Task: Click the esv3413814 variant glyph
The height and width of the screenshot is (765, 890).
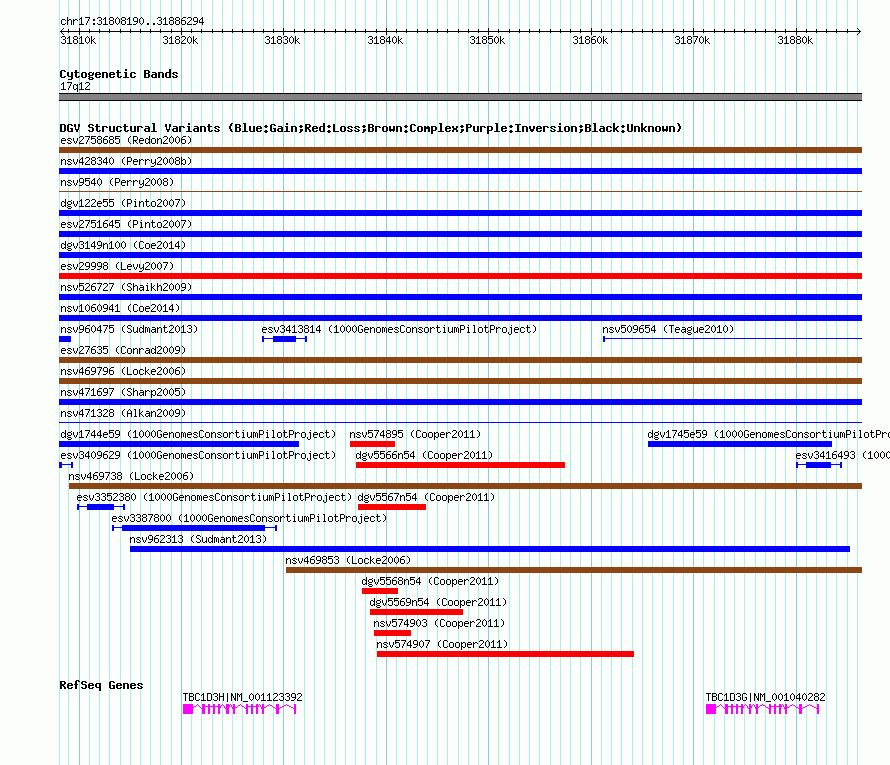Action: (x=284, y=339)
